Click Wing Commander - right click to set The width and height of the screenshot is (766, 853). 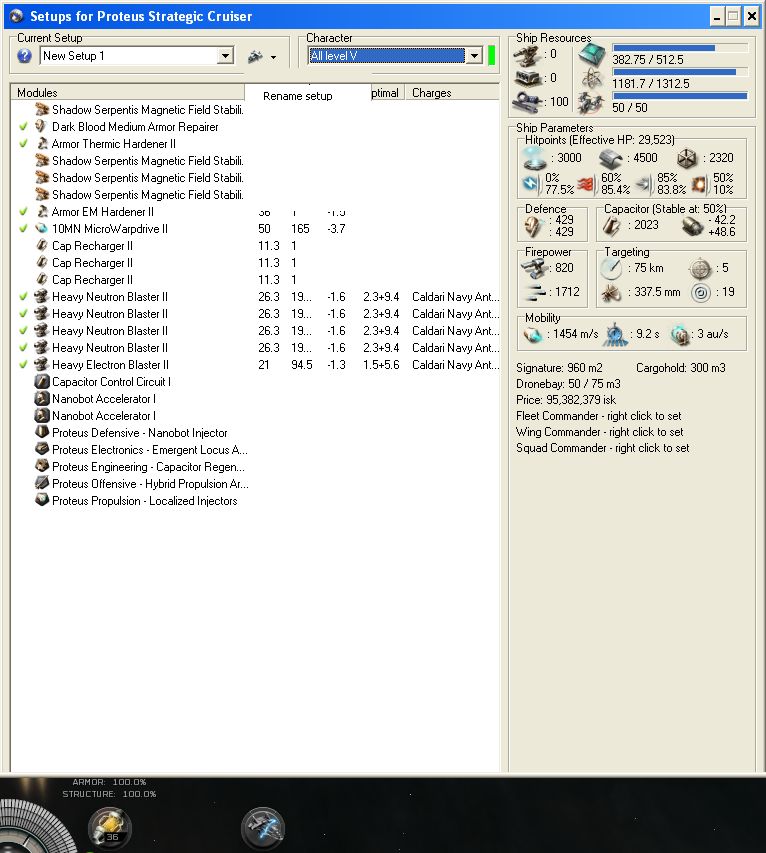[600, 432]
